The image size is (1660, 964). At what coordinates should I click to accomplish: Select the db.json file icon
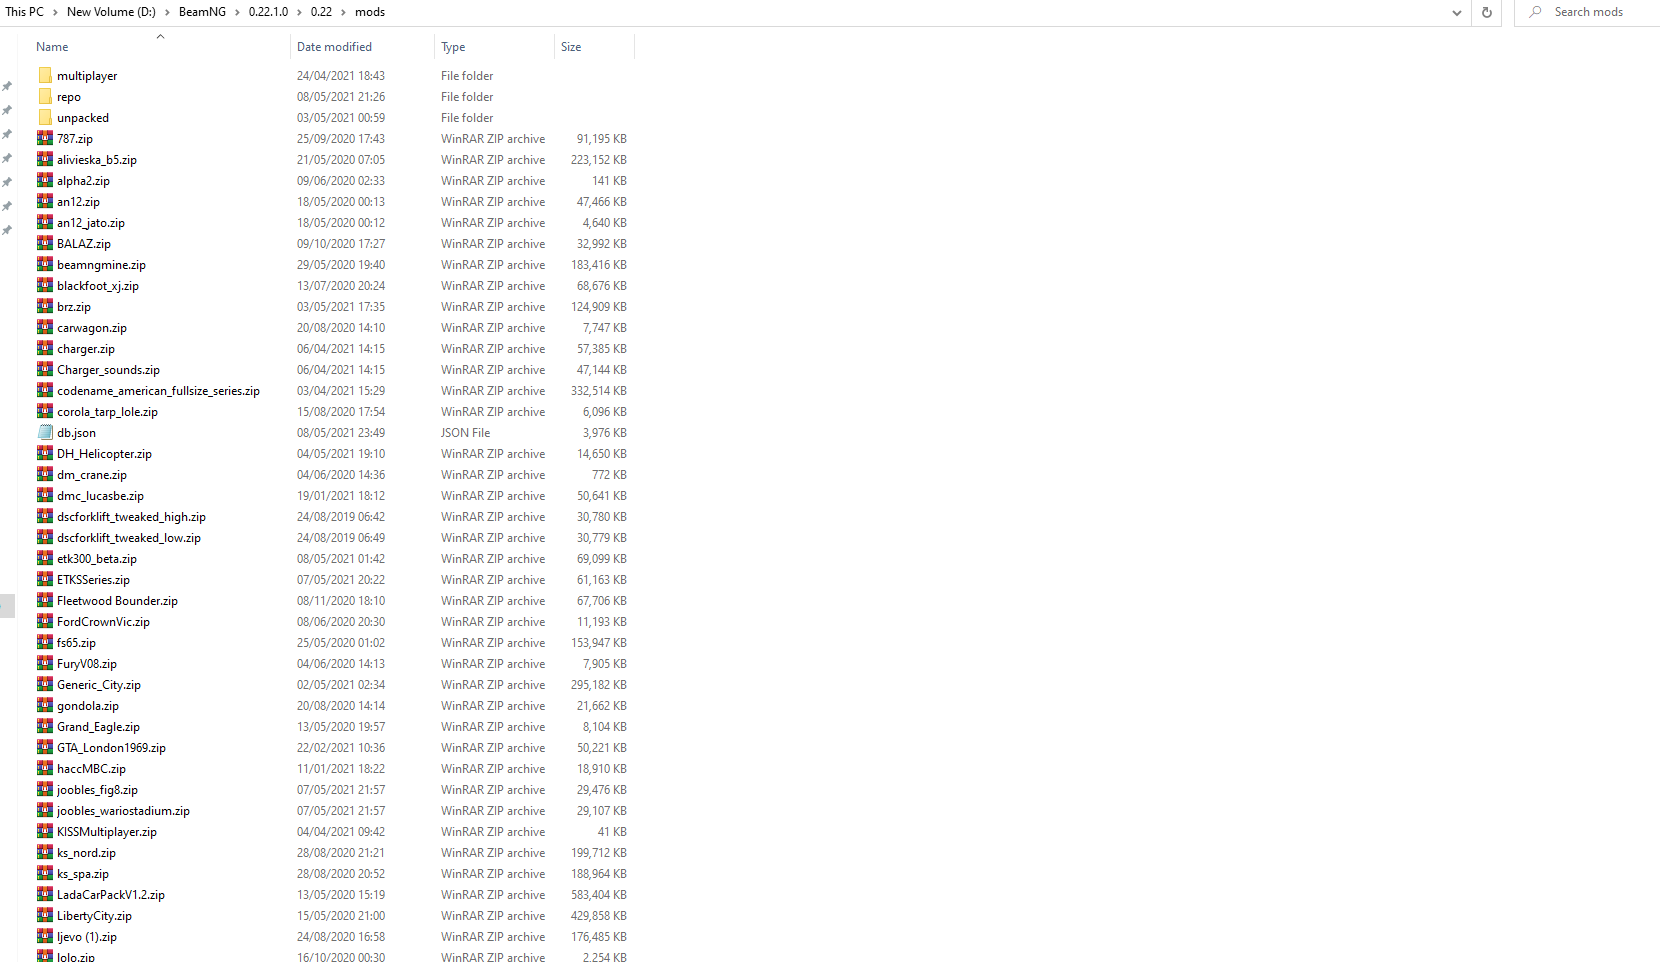click(x=45, y=432)
